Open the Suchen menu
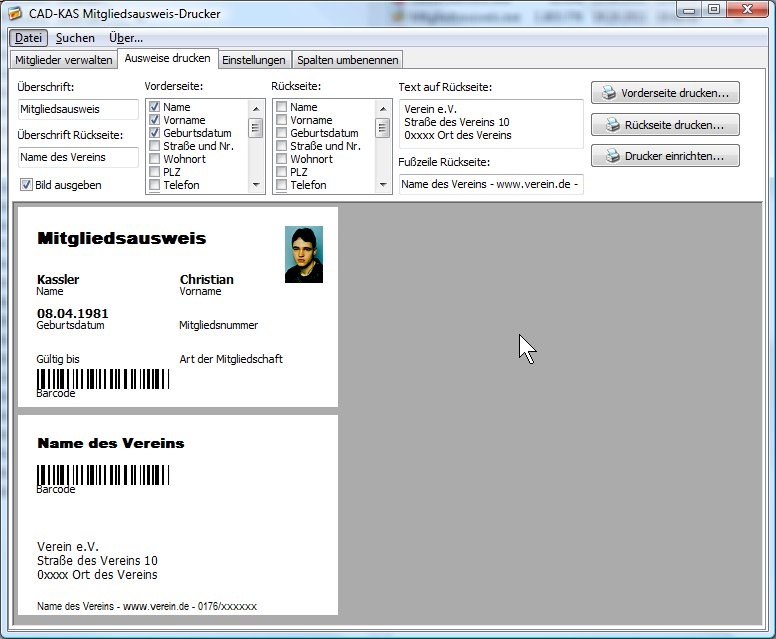The width and height of the screenshot is (776, 639). coord(75,38)
